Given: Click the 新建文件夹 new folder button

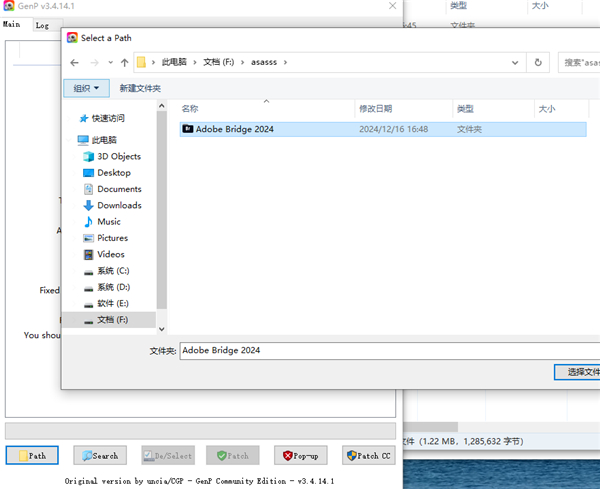Looking at the screenshot, I should pos(140,88).
